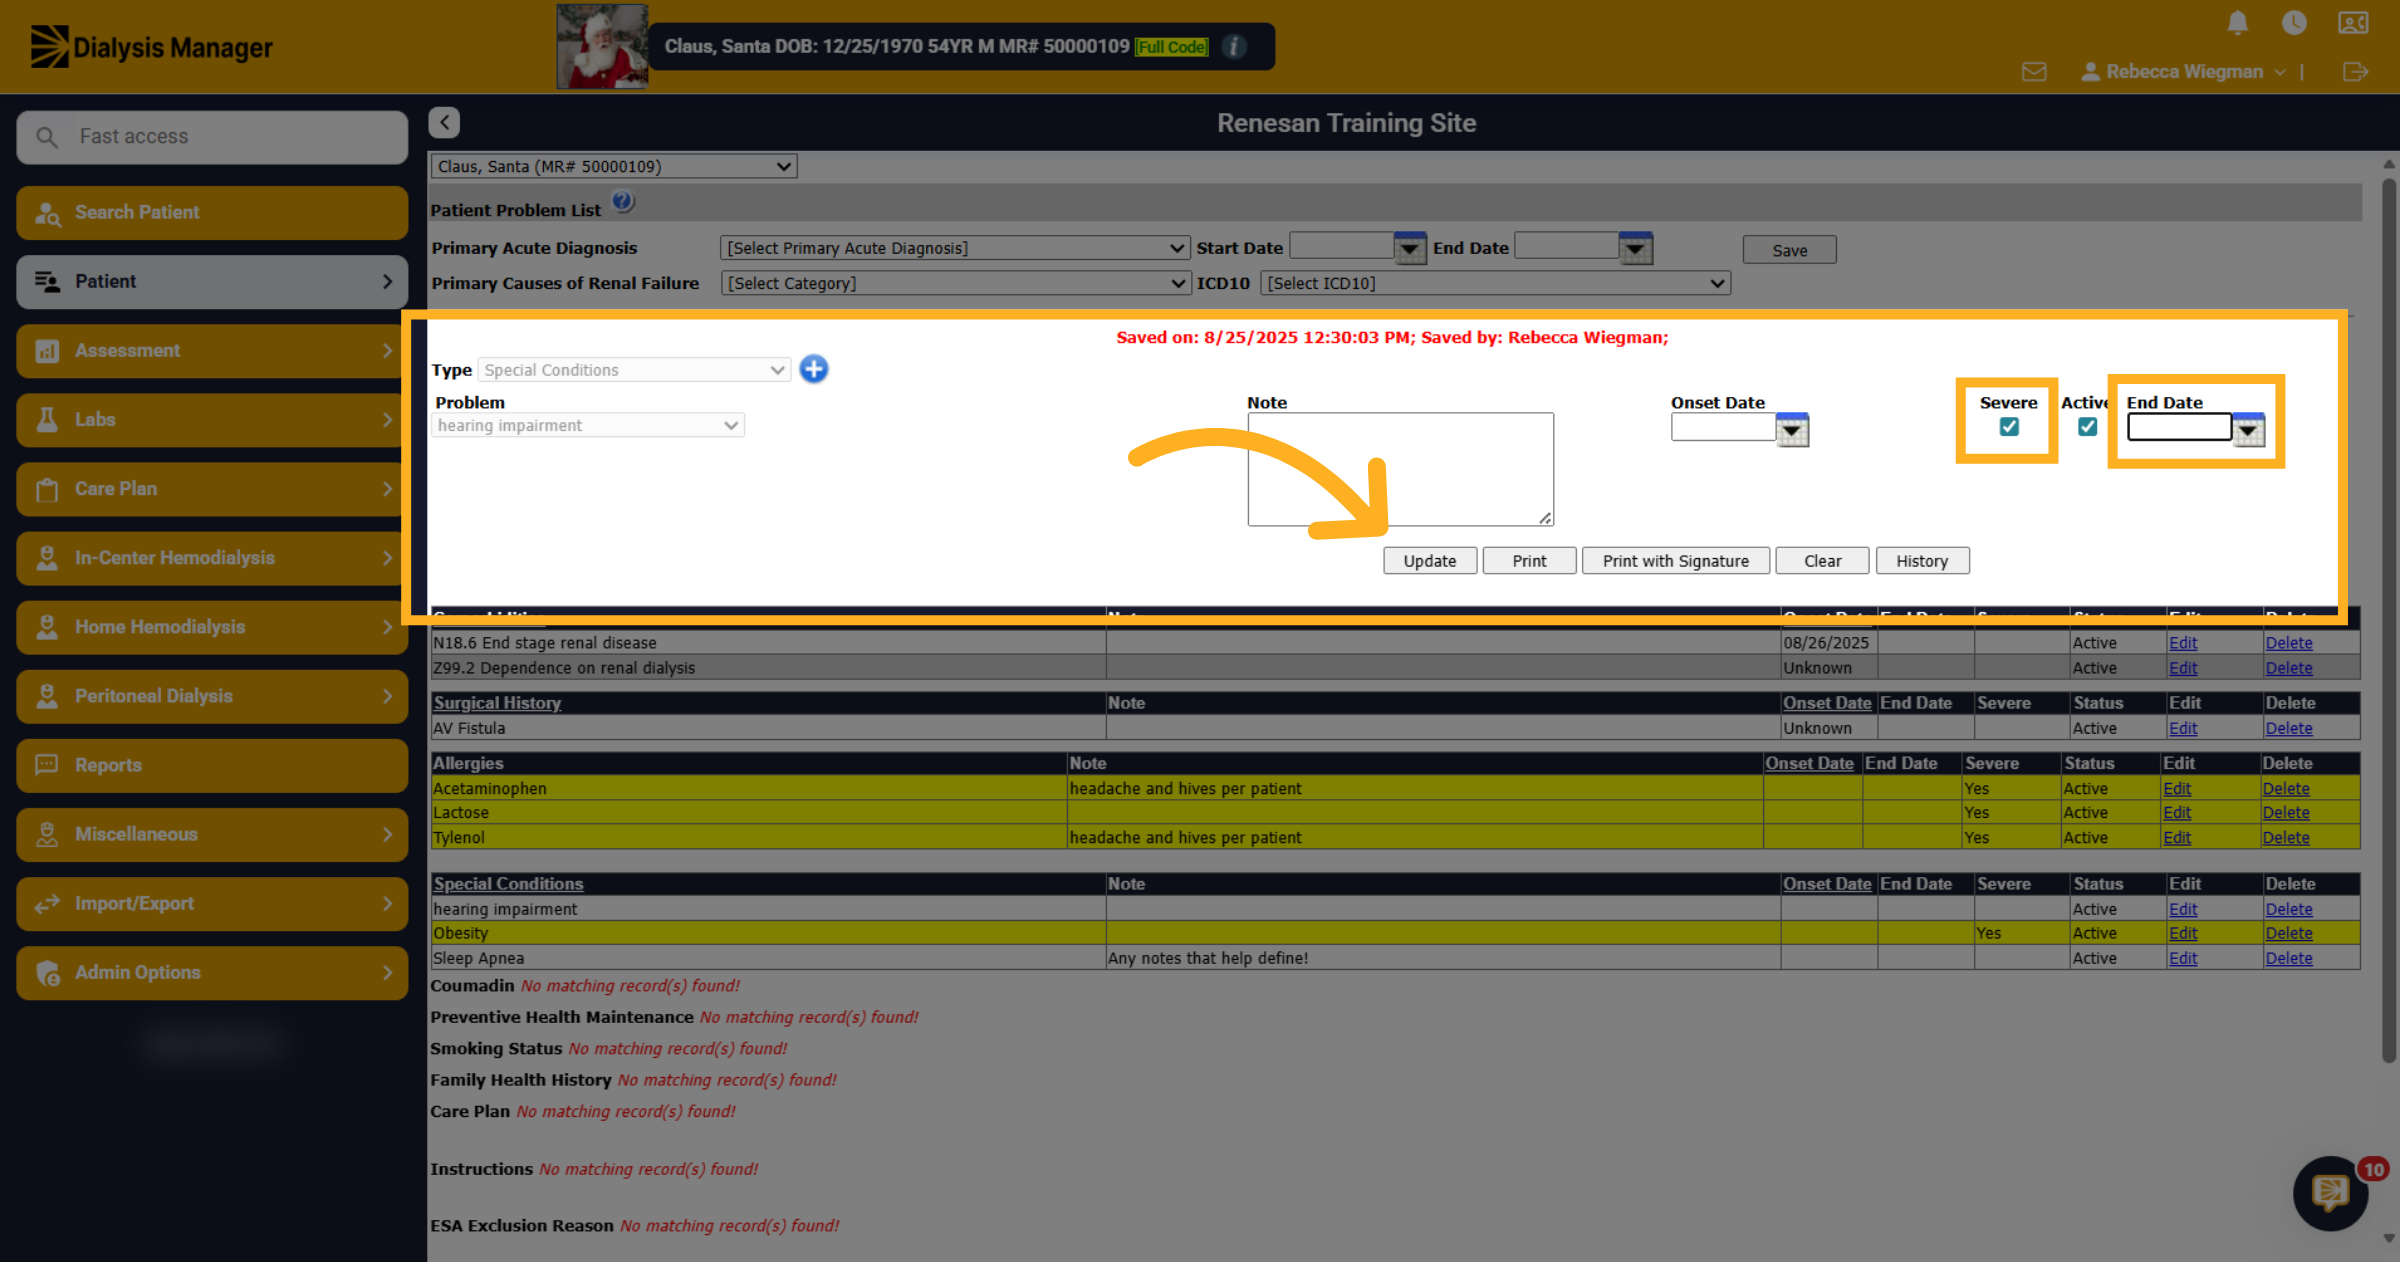The image size is (2400, 1262).
Task: Click the Save button for diagnosis
Action: point(1790,250)
